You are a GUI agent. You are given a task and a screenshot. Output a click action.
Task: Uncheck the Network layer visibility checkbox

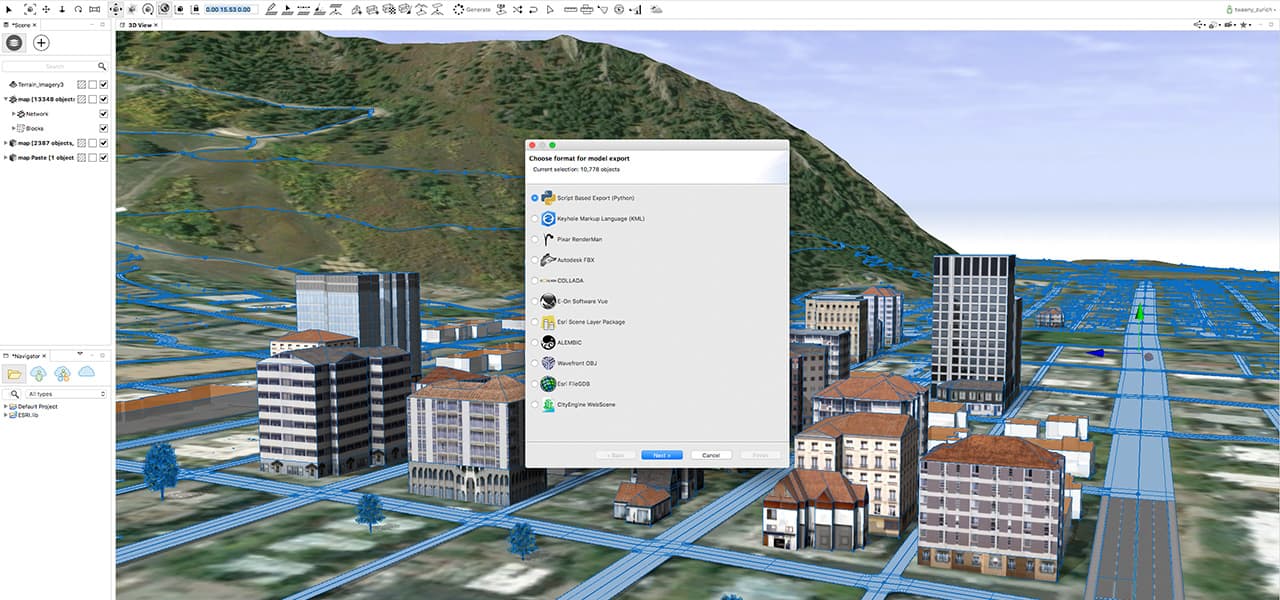pos(104,114)
